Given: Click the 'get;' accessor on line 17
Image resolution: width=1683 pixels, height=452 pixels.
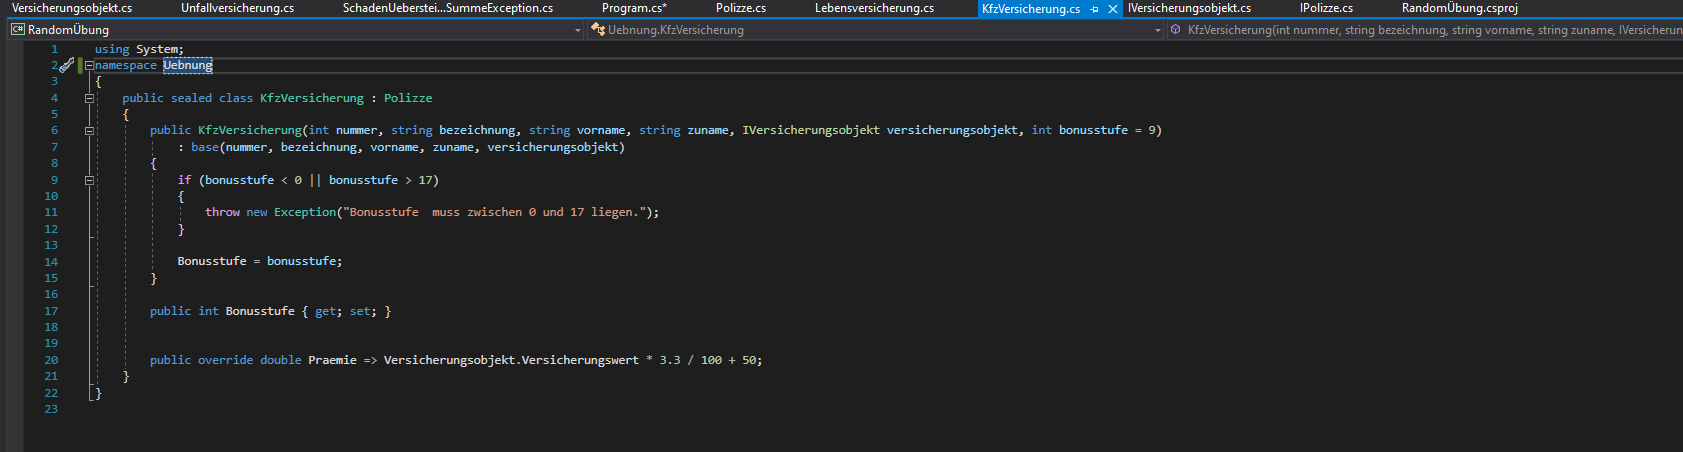Looking at the screenshot, I should (x=329, y=311).
